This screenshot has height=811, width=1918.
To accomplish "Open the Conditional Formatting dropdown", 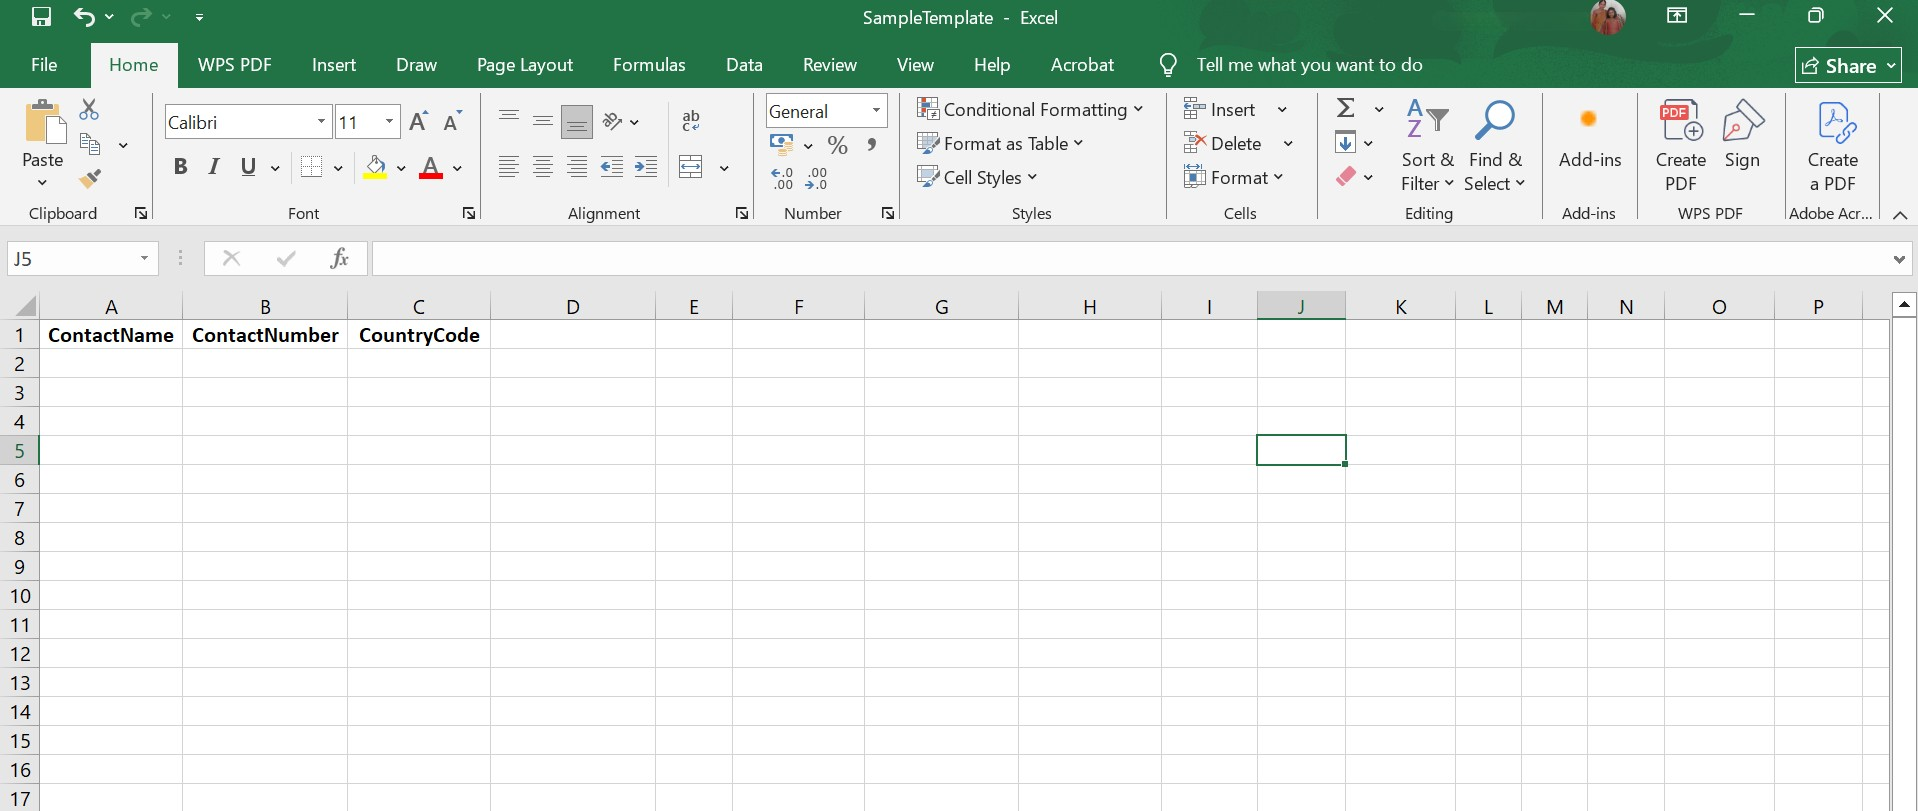I will click(x=1030, y=109).
